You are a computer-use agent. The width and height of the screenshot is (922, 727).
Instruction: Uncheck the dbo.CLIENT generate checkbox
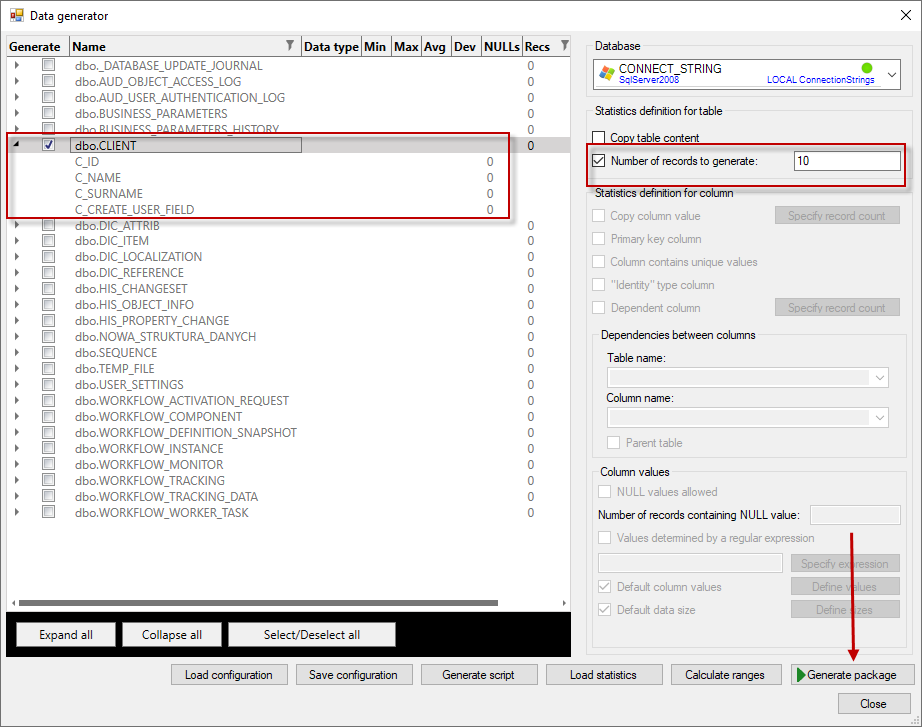[x=49, y=145]
